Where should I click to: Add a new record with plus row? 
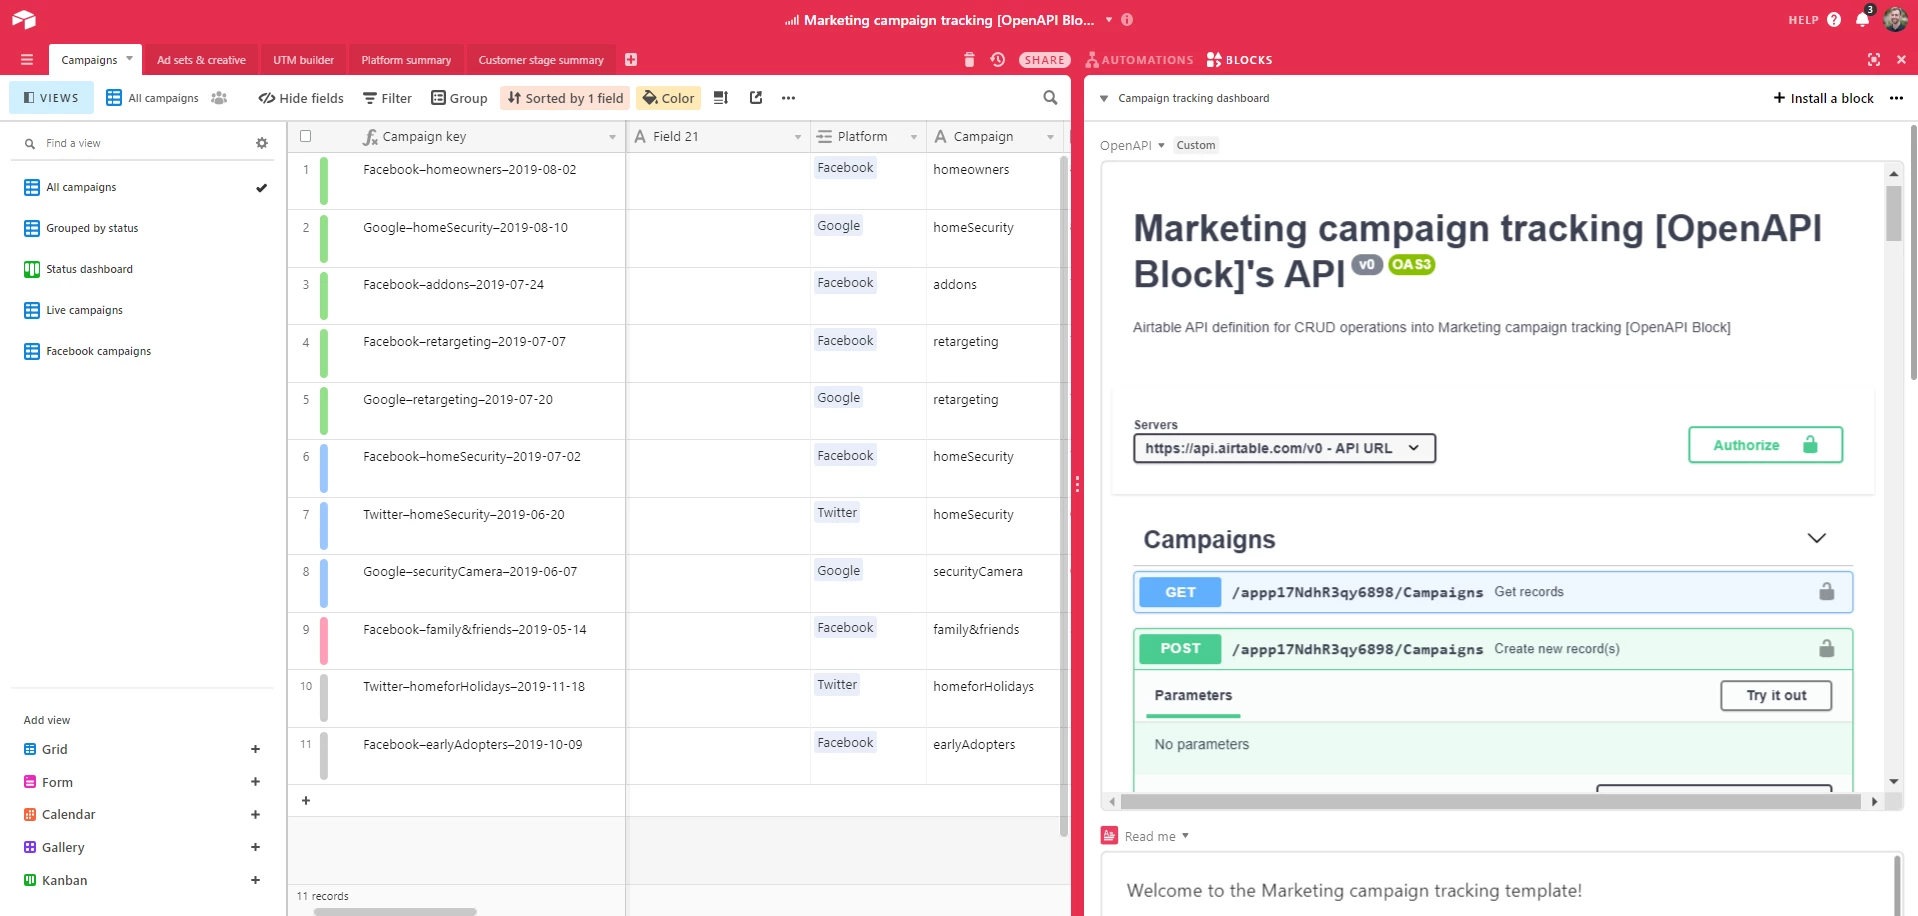click(306, 800)
